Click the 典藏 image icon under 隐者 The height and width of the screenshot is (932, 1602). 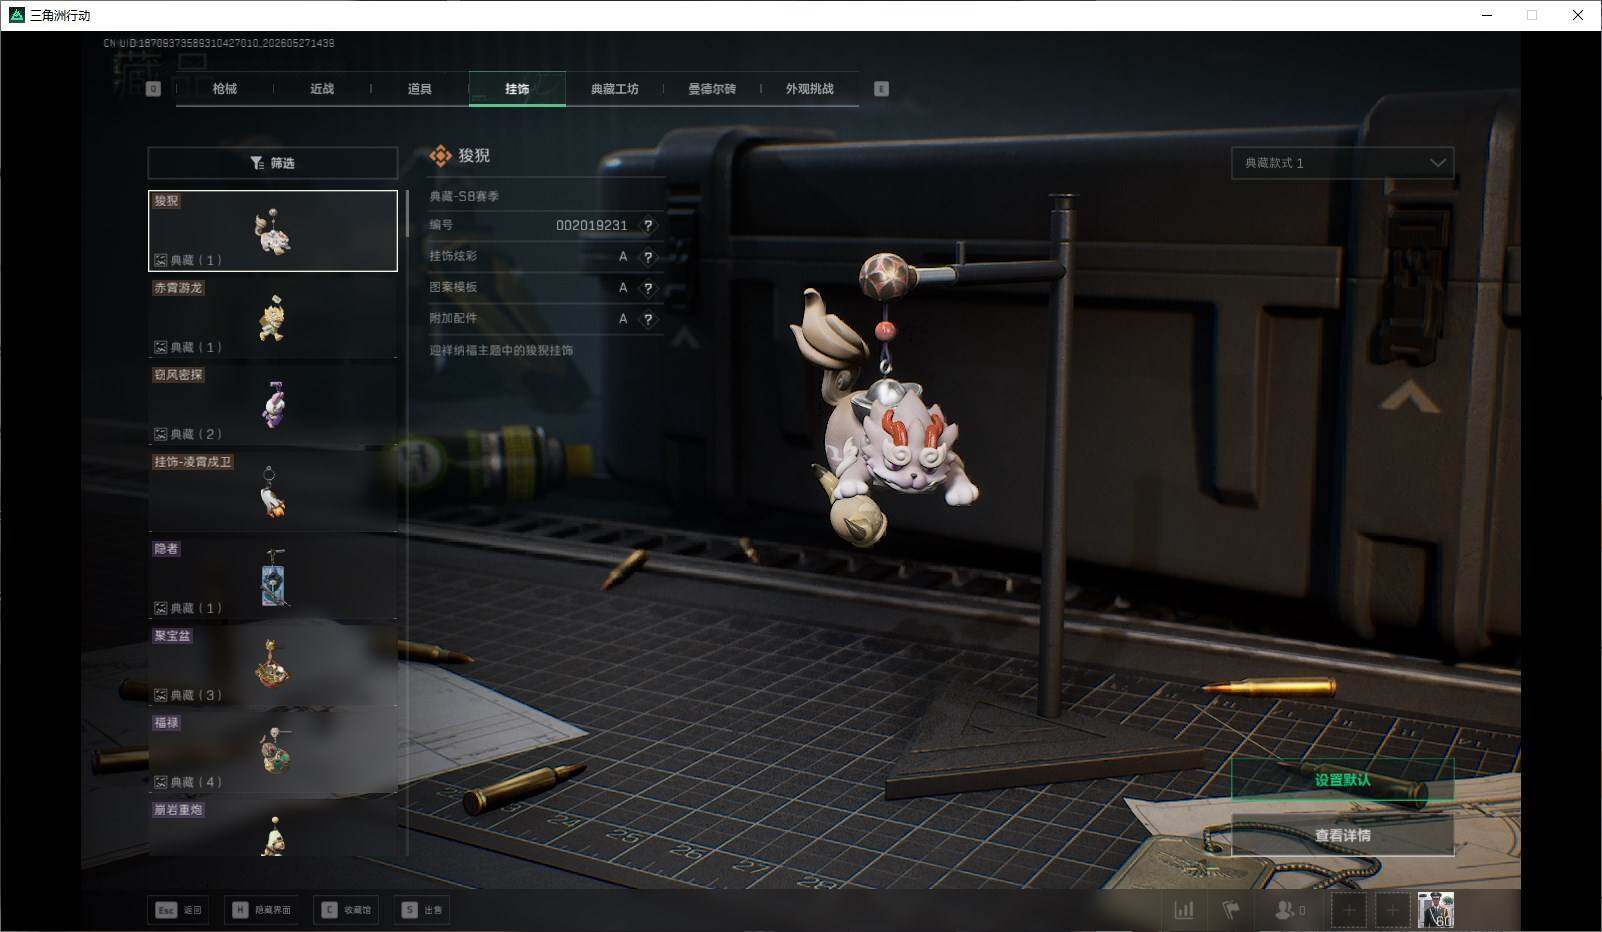pyautogui.click(x=160, y=608)
